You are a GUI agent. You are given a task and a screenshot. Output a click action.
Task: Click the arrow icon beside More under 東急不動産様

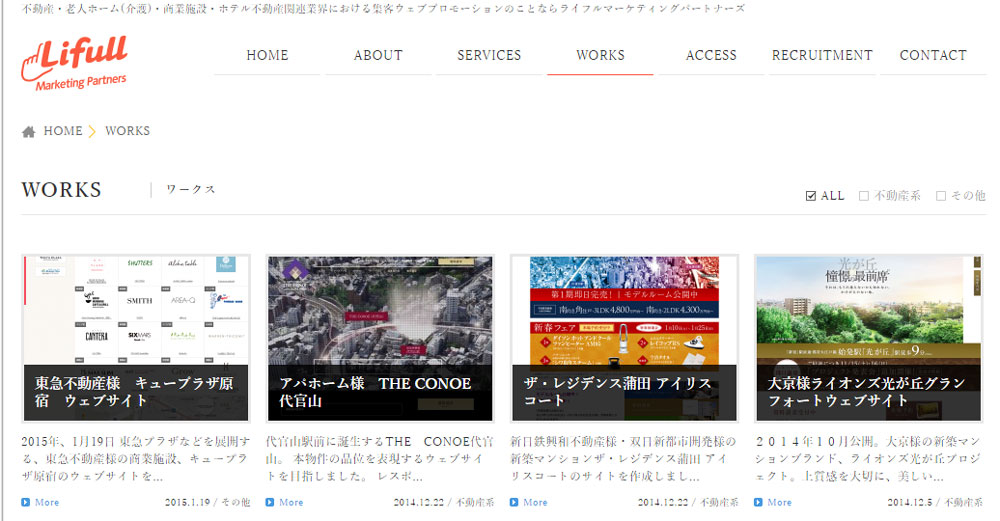[26, 503]
